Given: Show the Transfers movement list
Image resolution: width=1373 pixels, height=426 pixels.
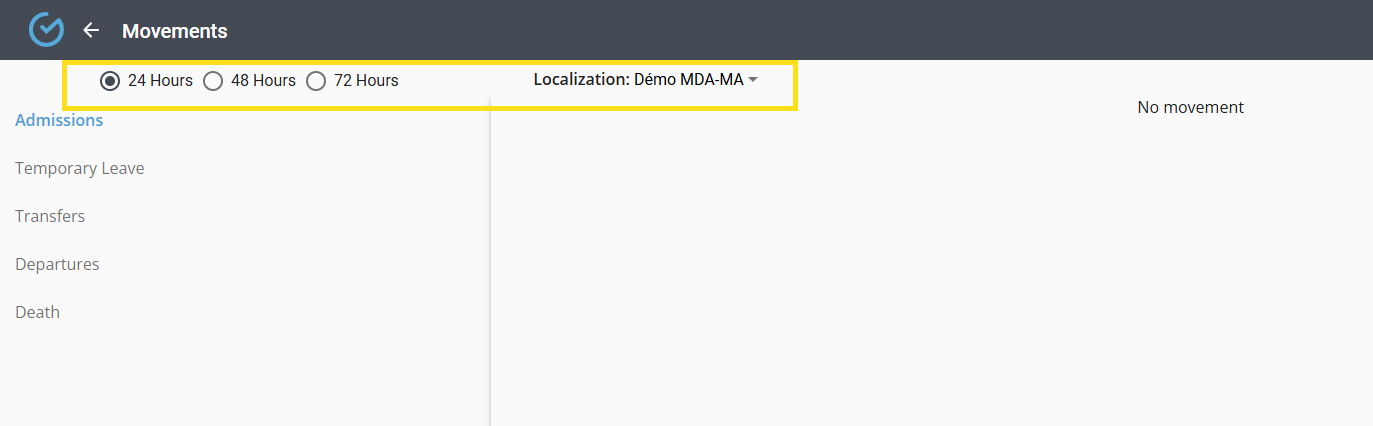Looking at the screenshot, I should [x=50, y=216].
